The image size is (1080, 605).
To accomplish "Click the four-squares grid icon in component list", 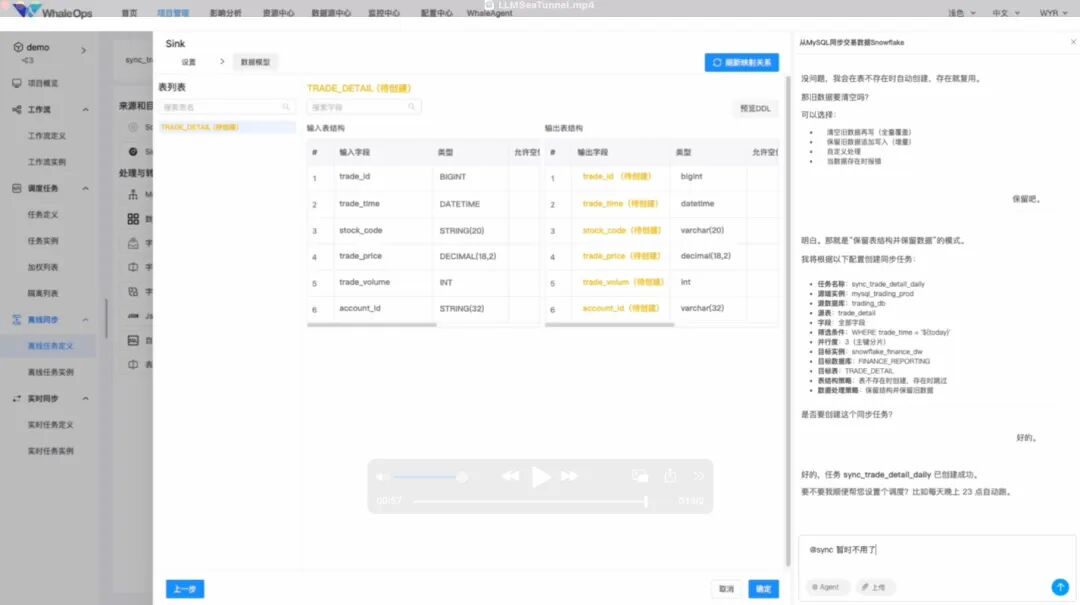I will pyautogui.click(x=133, y=219).
